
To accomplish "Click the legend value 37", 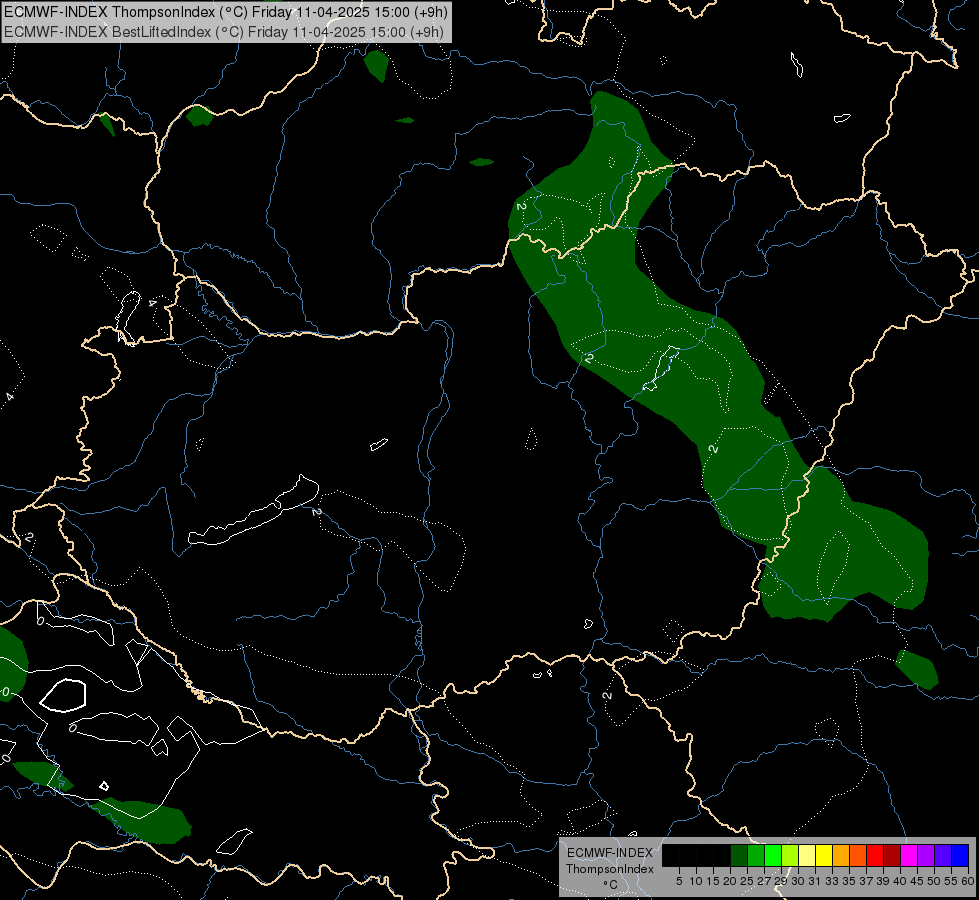I will (x=866, y=881).
